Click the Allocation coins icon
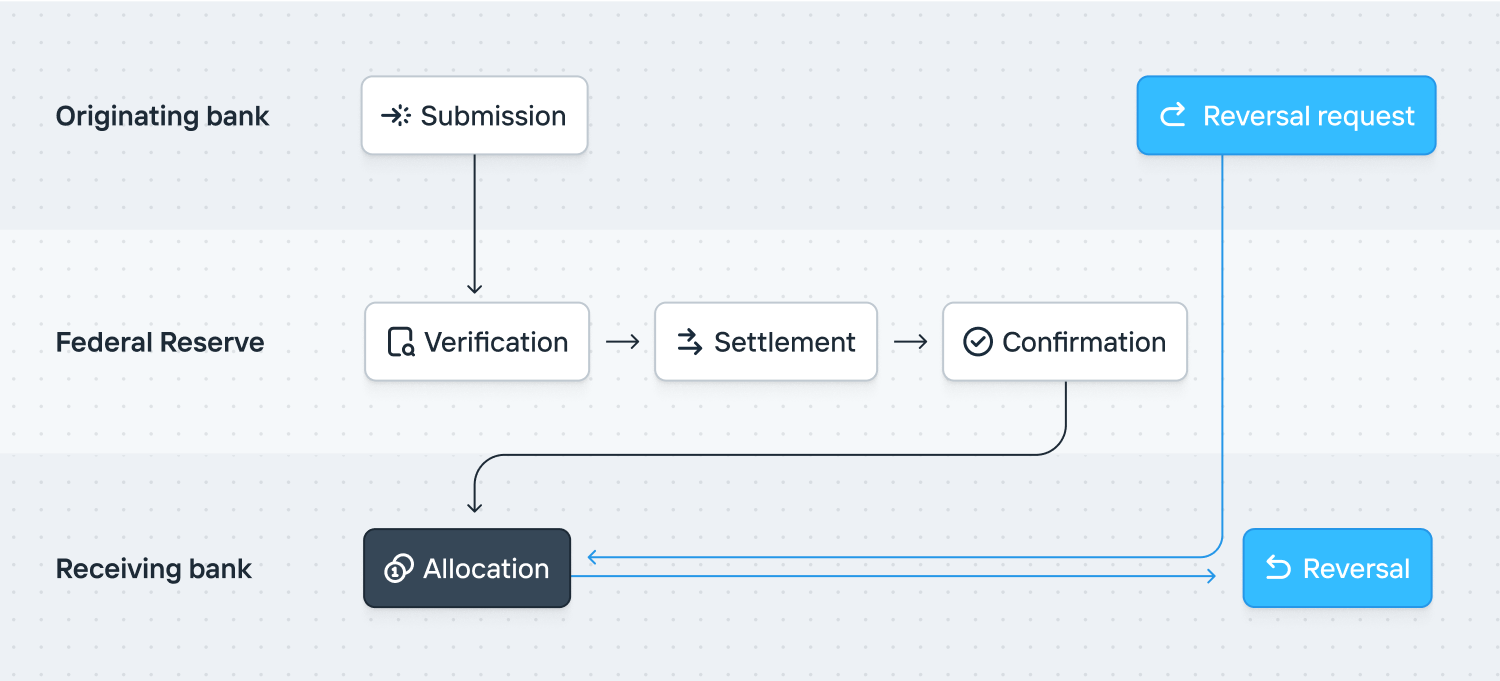Screen dimensions: 1500x681 pyautogui.click(x=399, y=569)
